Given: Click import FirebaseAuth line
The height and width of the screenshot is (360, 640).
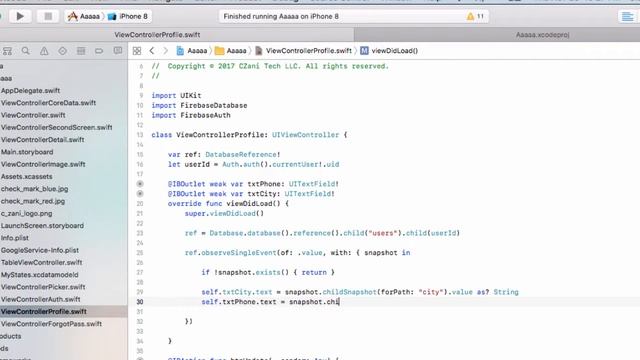Looking at the screenshot, I should click(191, 116).
